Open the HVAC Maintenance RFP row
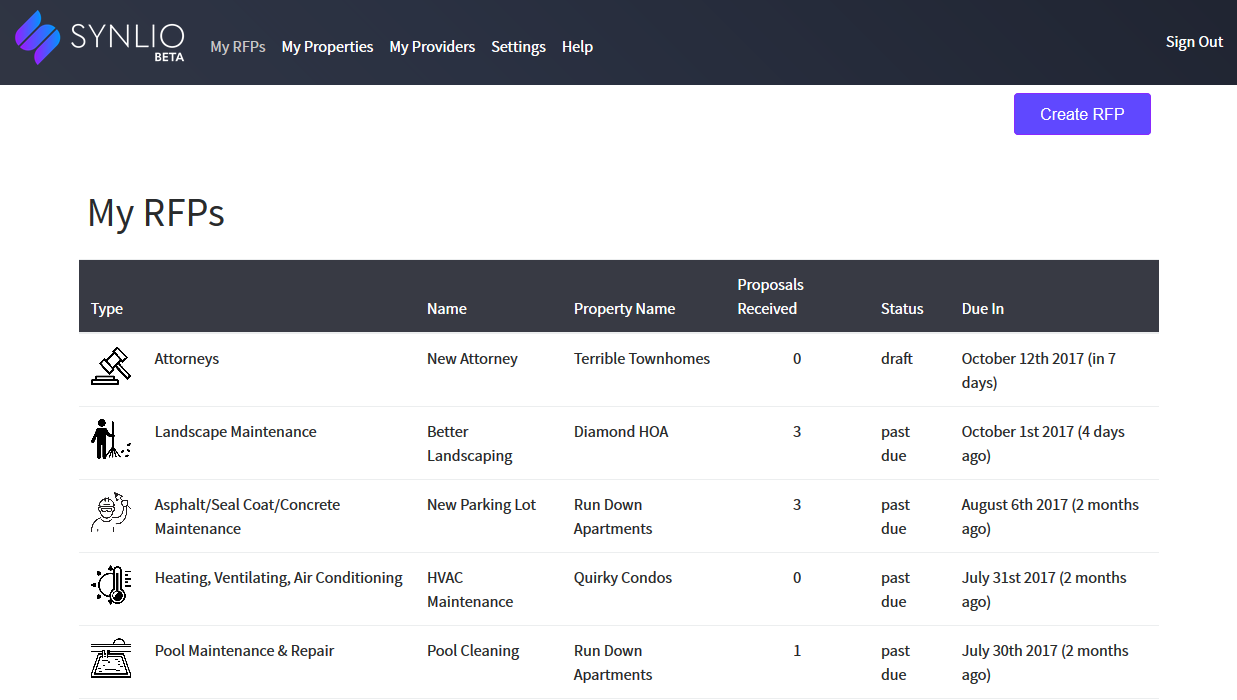 [x=469, y=590]
